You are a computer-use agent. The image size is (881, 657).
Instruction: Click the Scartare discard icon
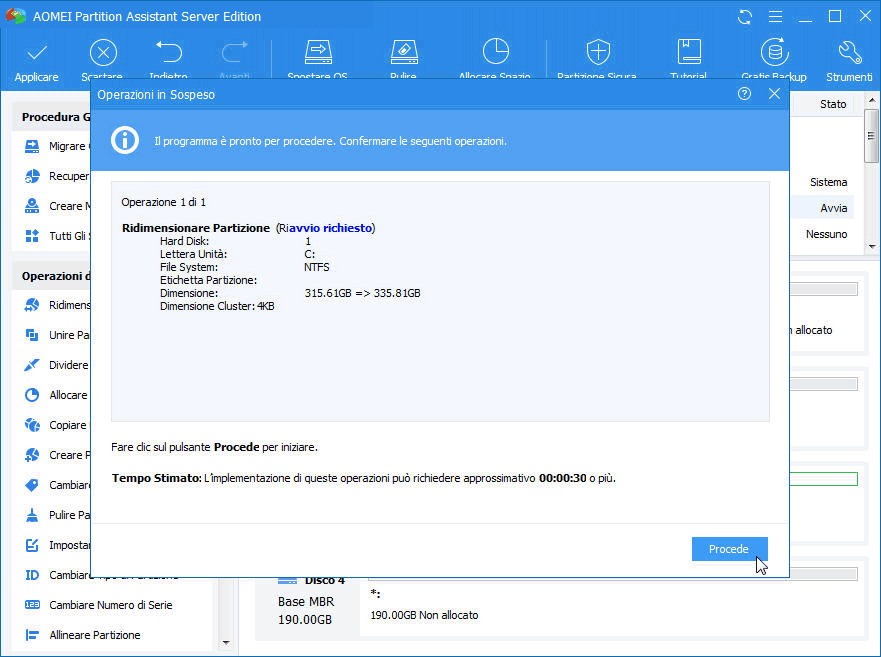(103, 53)
